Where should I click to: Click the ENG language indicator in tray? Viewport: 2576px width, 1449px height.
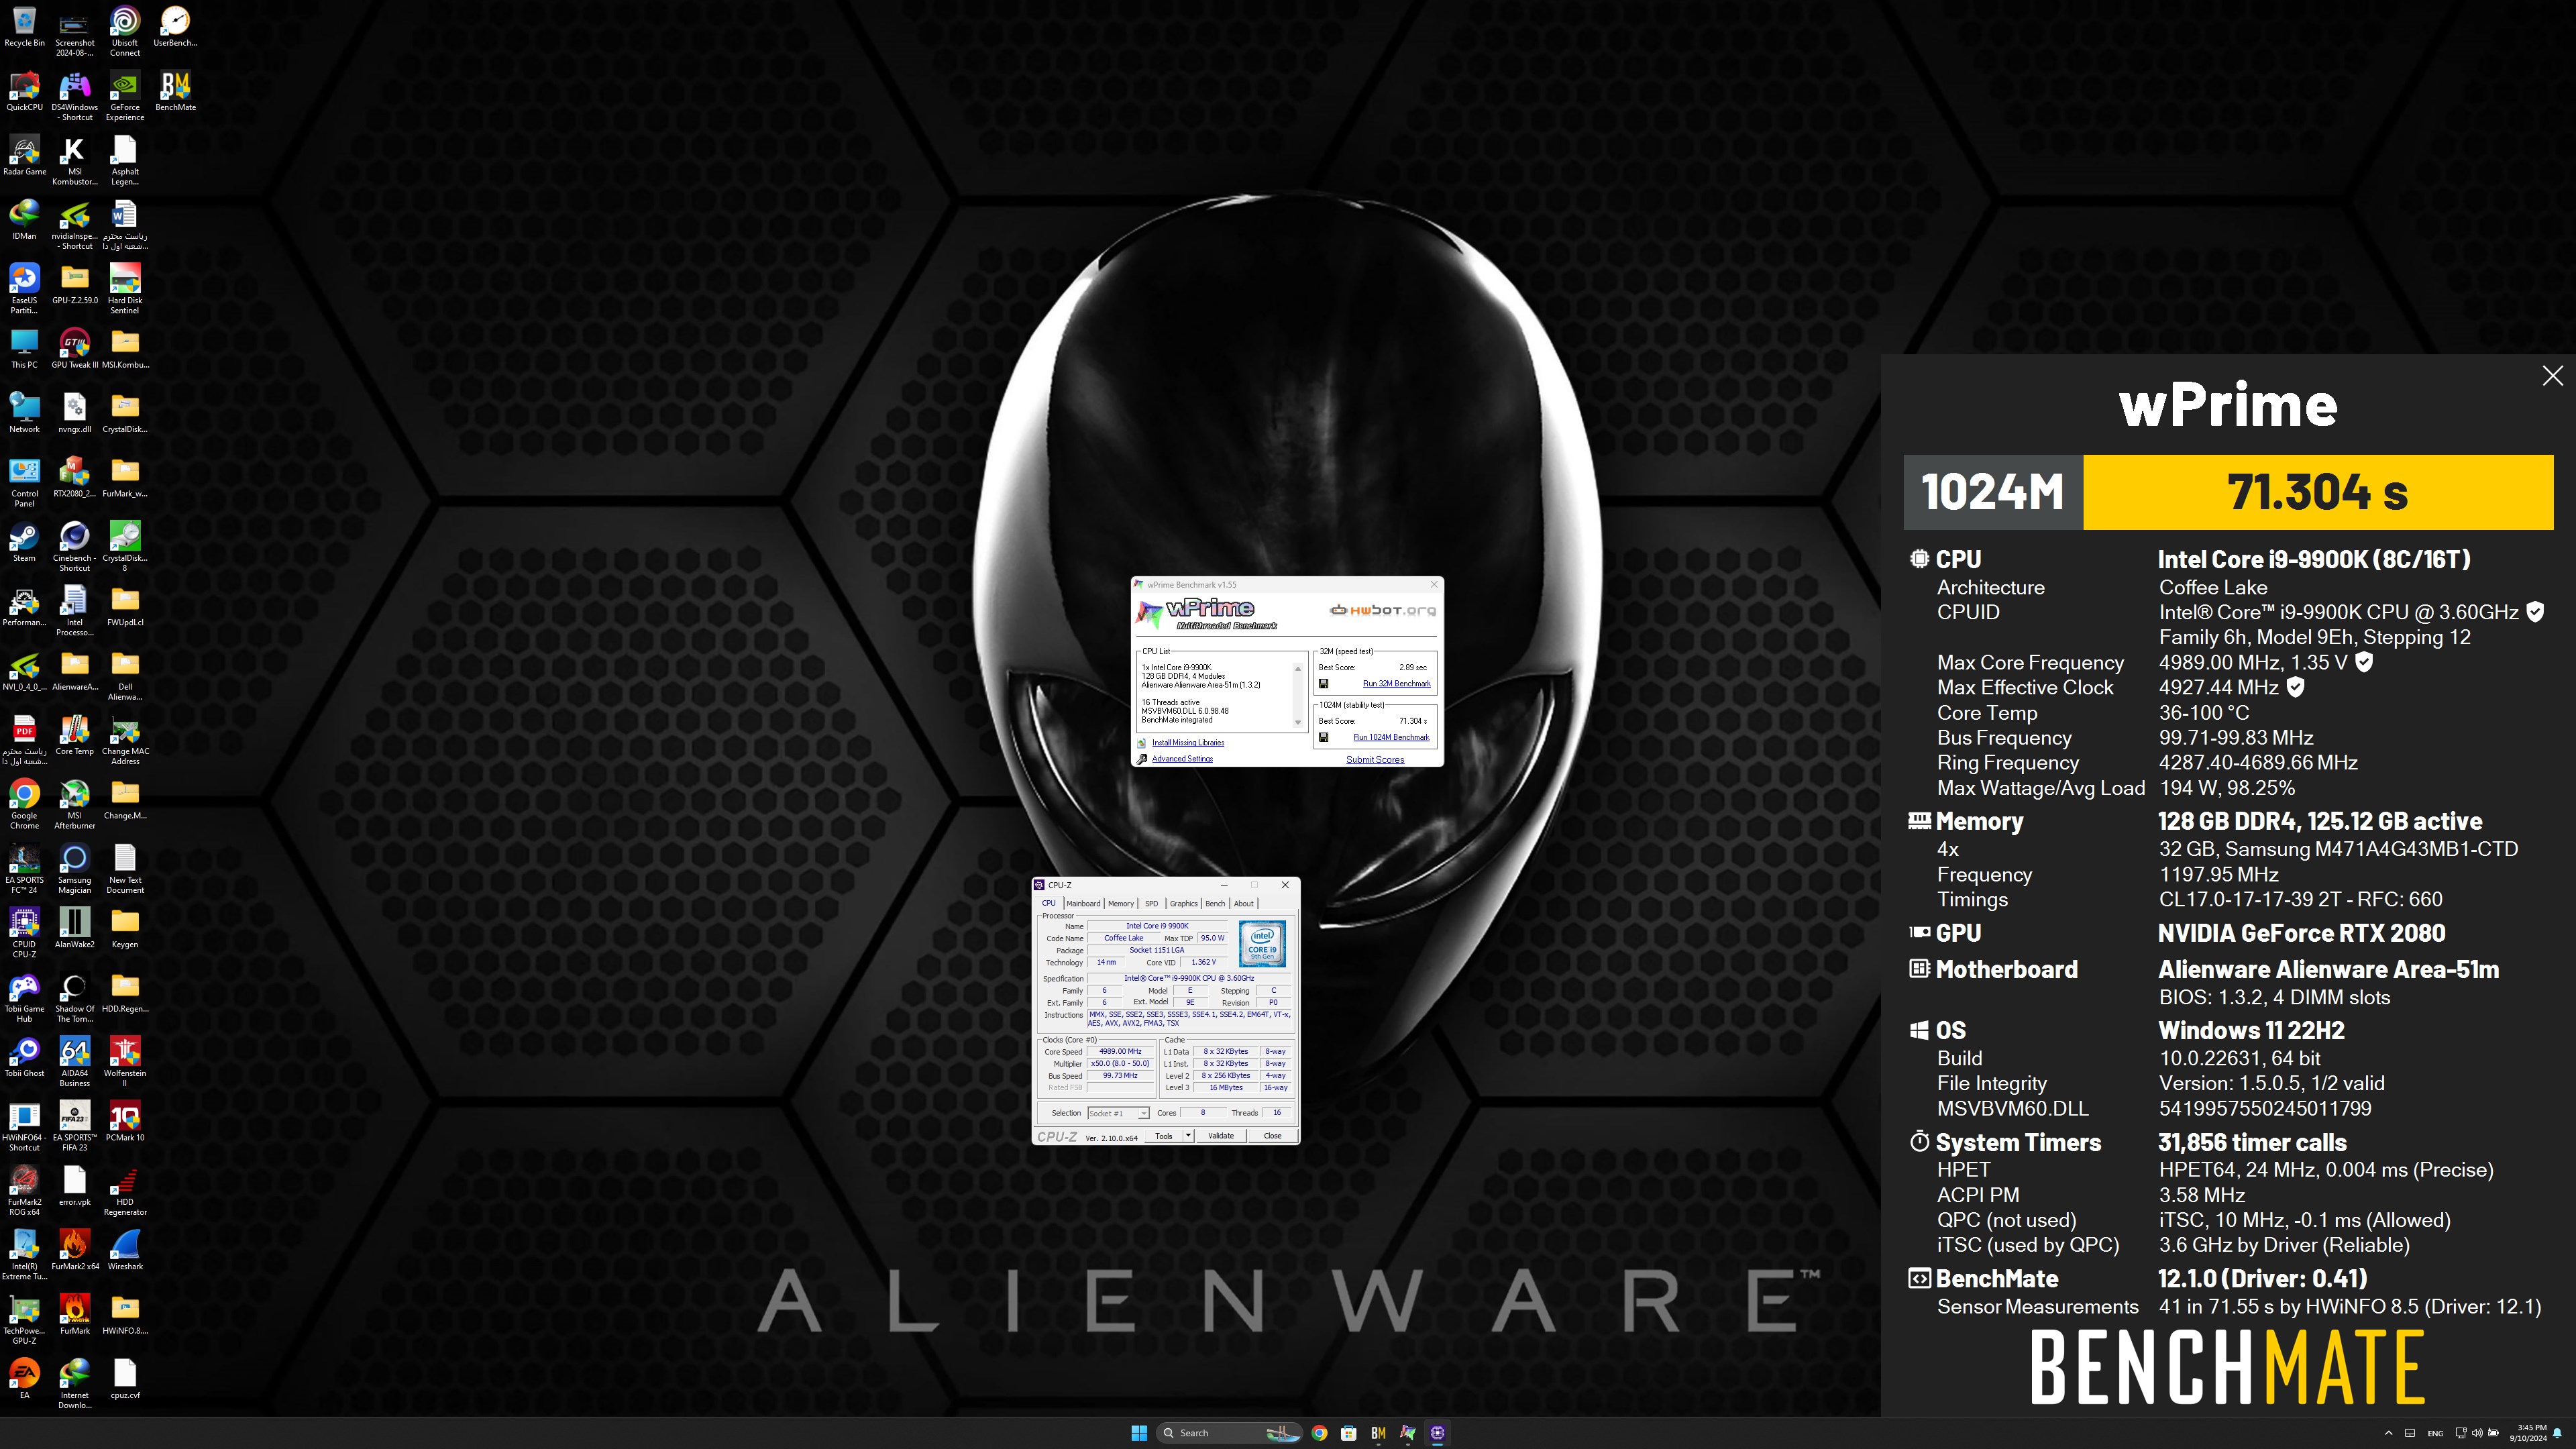pyautogui.click(x=2435, y=1433)
